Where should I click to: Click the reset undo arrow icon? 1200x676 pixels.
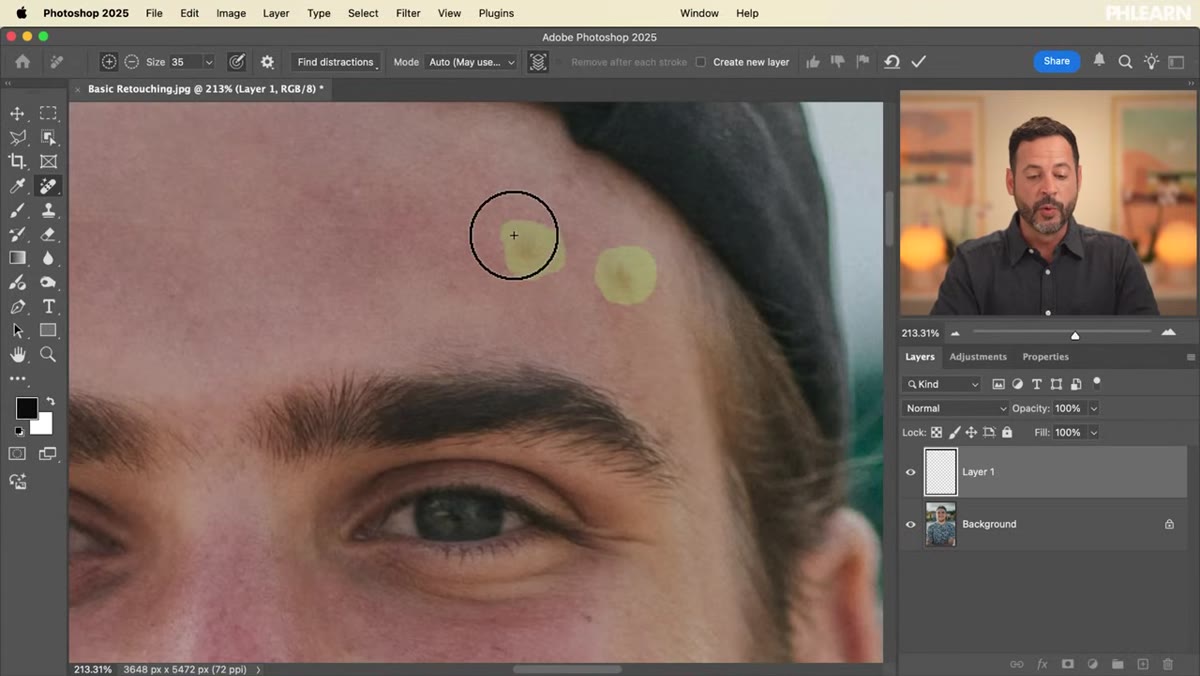tap(892, 62)
